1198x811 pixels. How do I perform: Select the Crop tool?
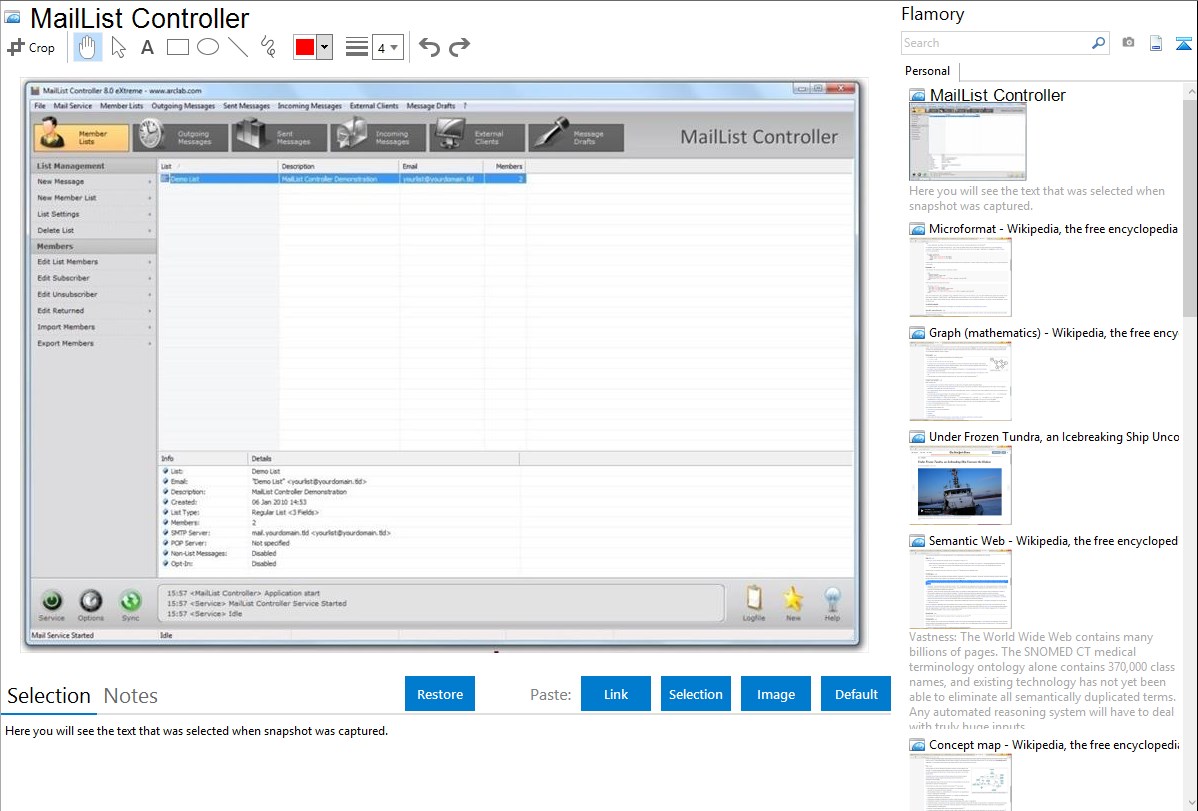(31, 47)
